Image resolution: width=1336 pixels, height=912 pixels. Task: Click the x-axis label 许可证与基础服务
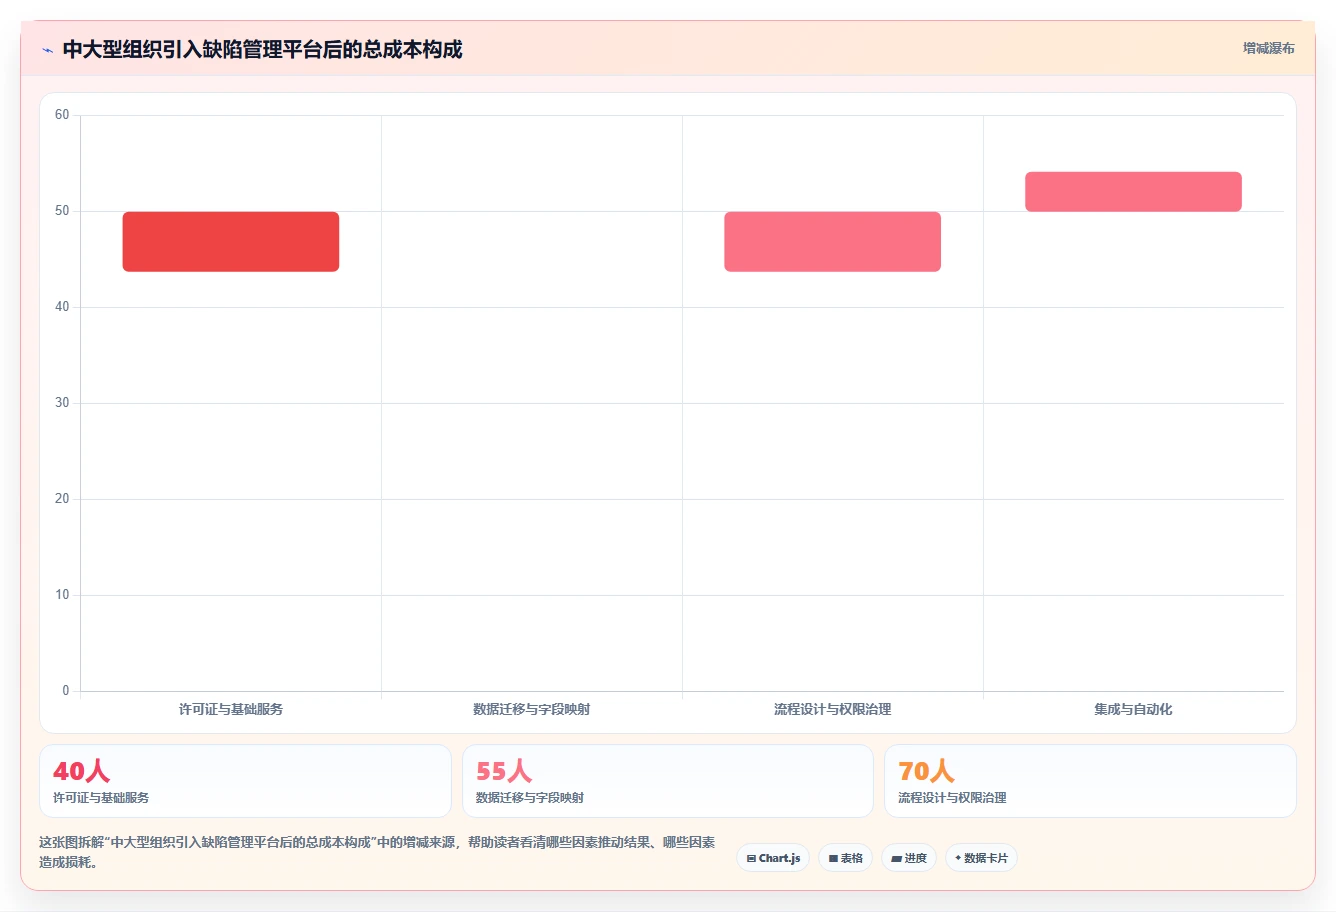point(231,709)
